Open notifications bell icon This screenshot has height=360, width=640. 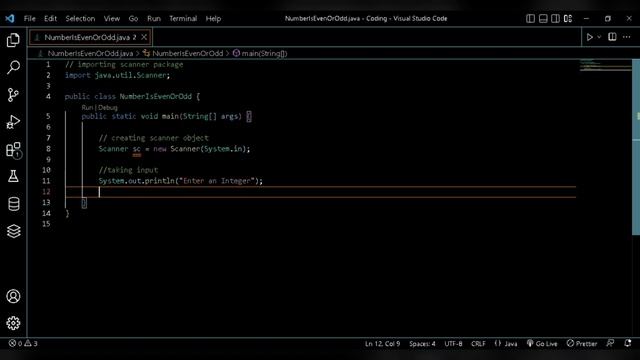628,343
